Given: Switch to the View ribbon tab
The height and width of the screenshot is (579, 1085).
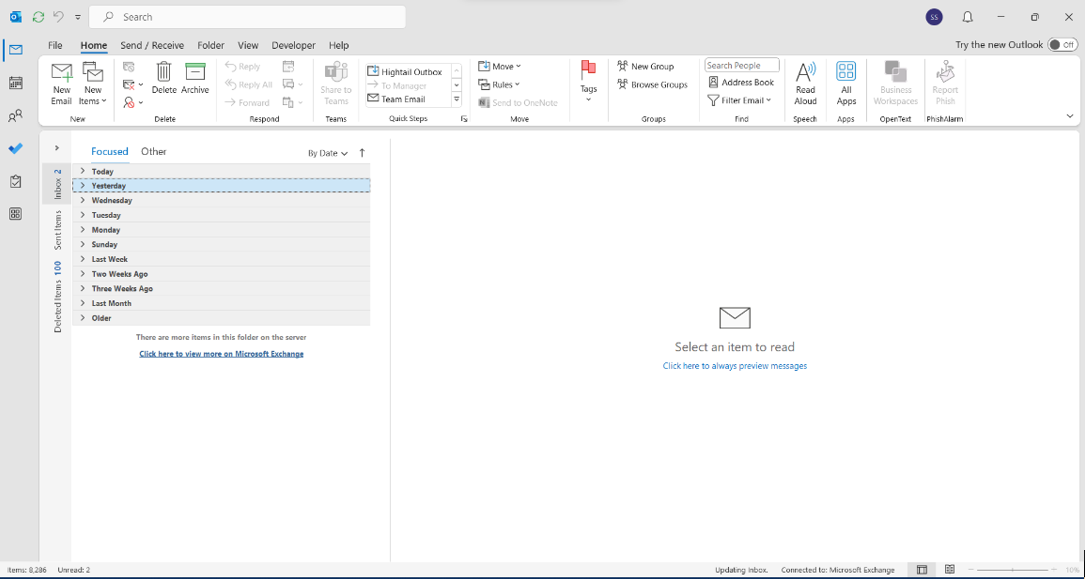Looking at the screenshot, I should pyautogui.click(x=248, y=45).
